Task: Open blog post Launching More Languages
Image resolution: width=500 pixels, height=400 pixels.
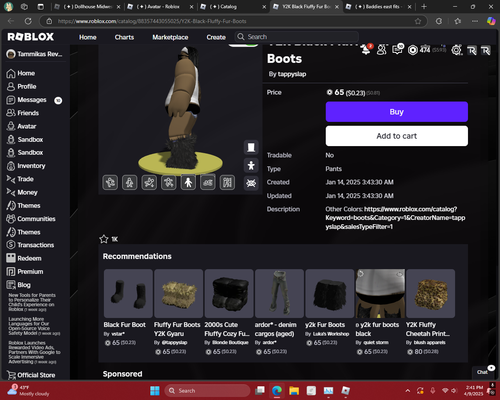Action: click(x=34, y=326)
